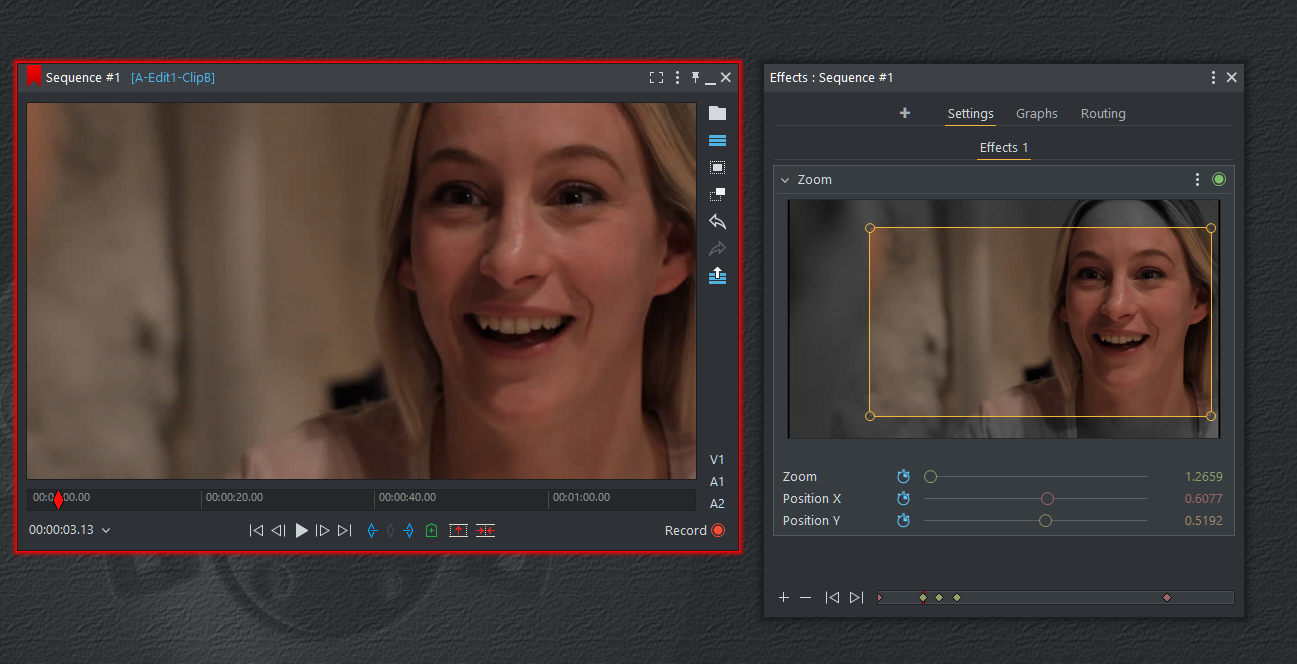Click the red Delete (close gap) icon
This screenshot has height=664, width=1297.
pyautogui.click(x=485, y=531)
